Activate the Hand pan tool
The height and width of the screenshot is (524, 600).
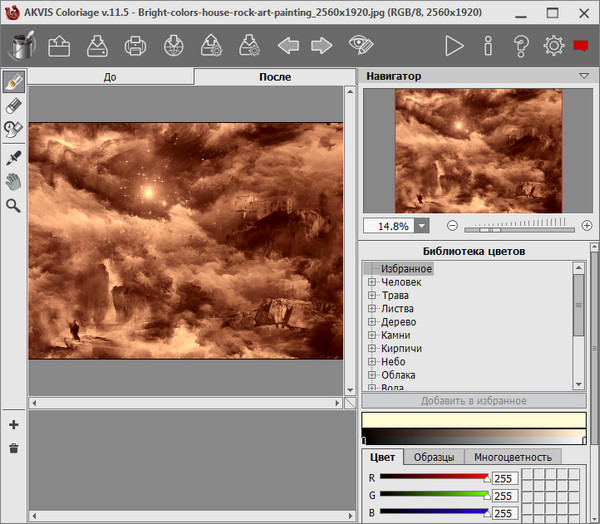[x=14, y=181]
